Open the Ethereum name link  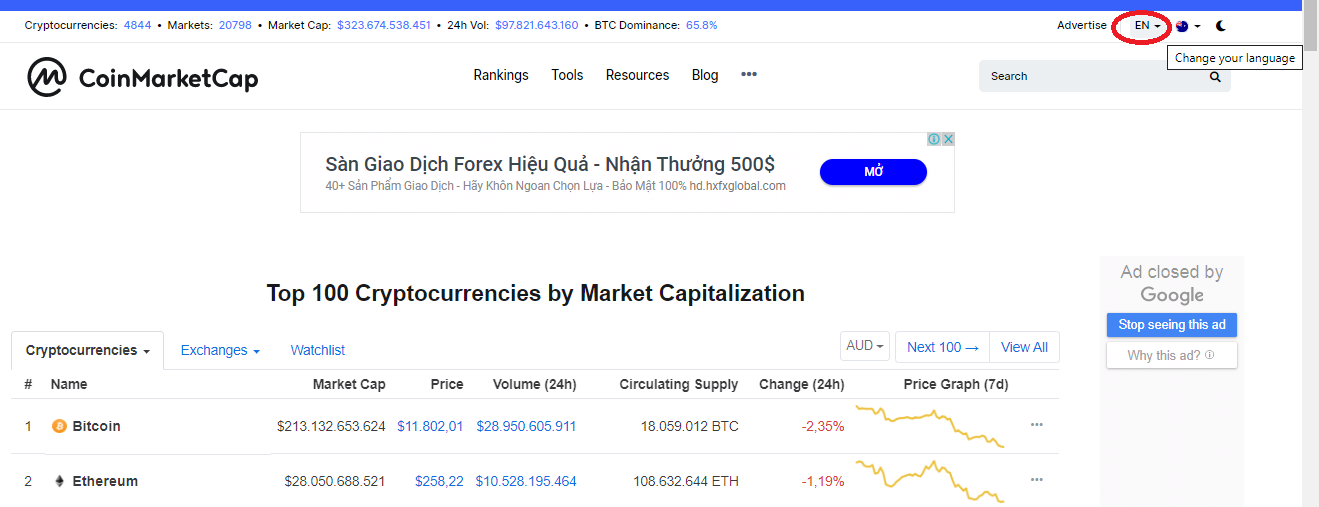click(x=105, y=481)
